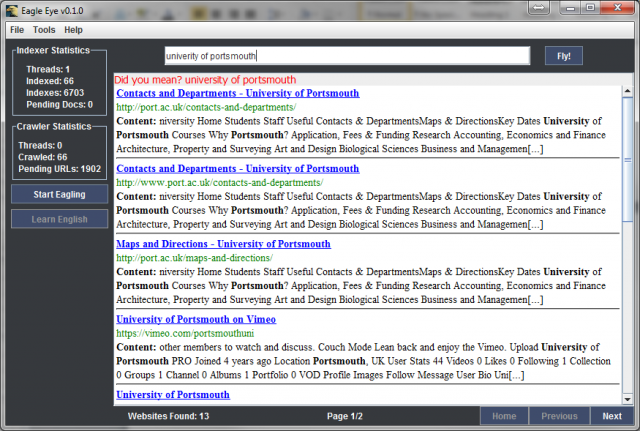Click the scrollbar up arrow in results

pyautogui.click(x=627, y=91)
